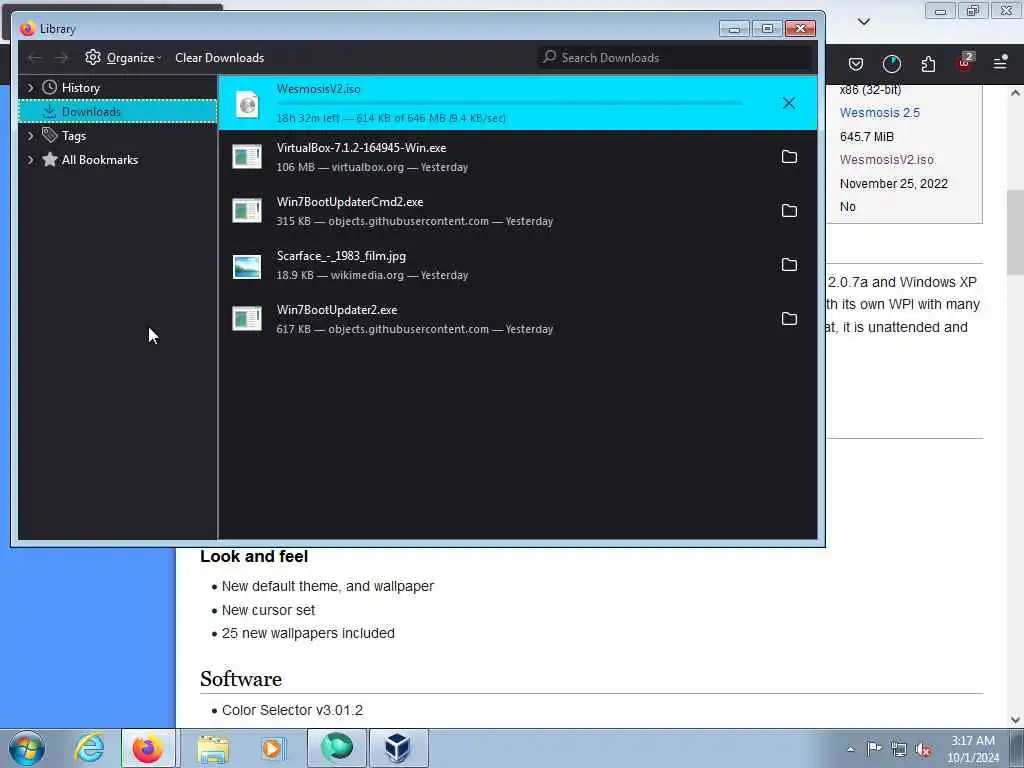
Task: Switch to Firefox on the taskbar
Action: pyautogui.click(x=148, y=748)
